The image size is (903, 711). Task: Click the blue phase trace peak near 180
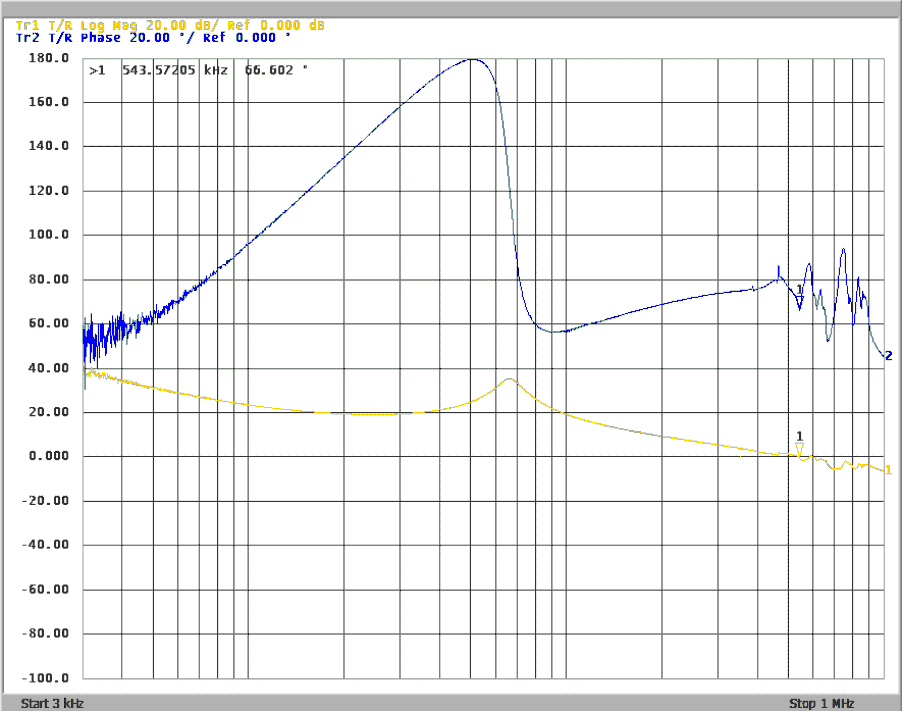coord(472,59)
